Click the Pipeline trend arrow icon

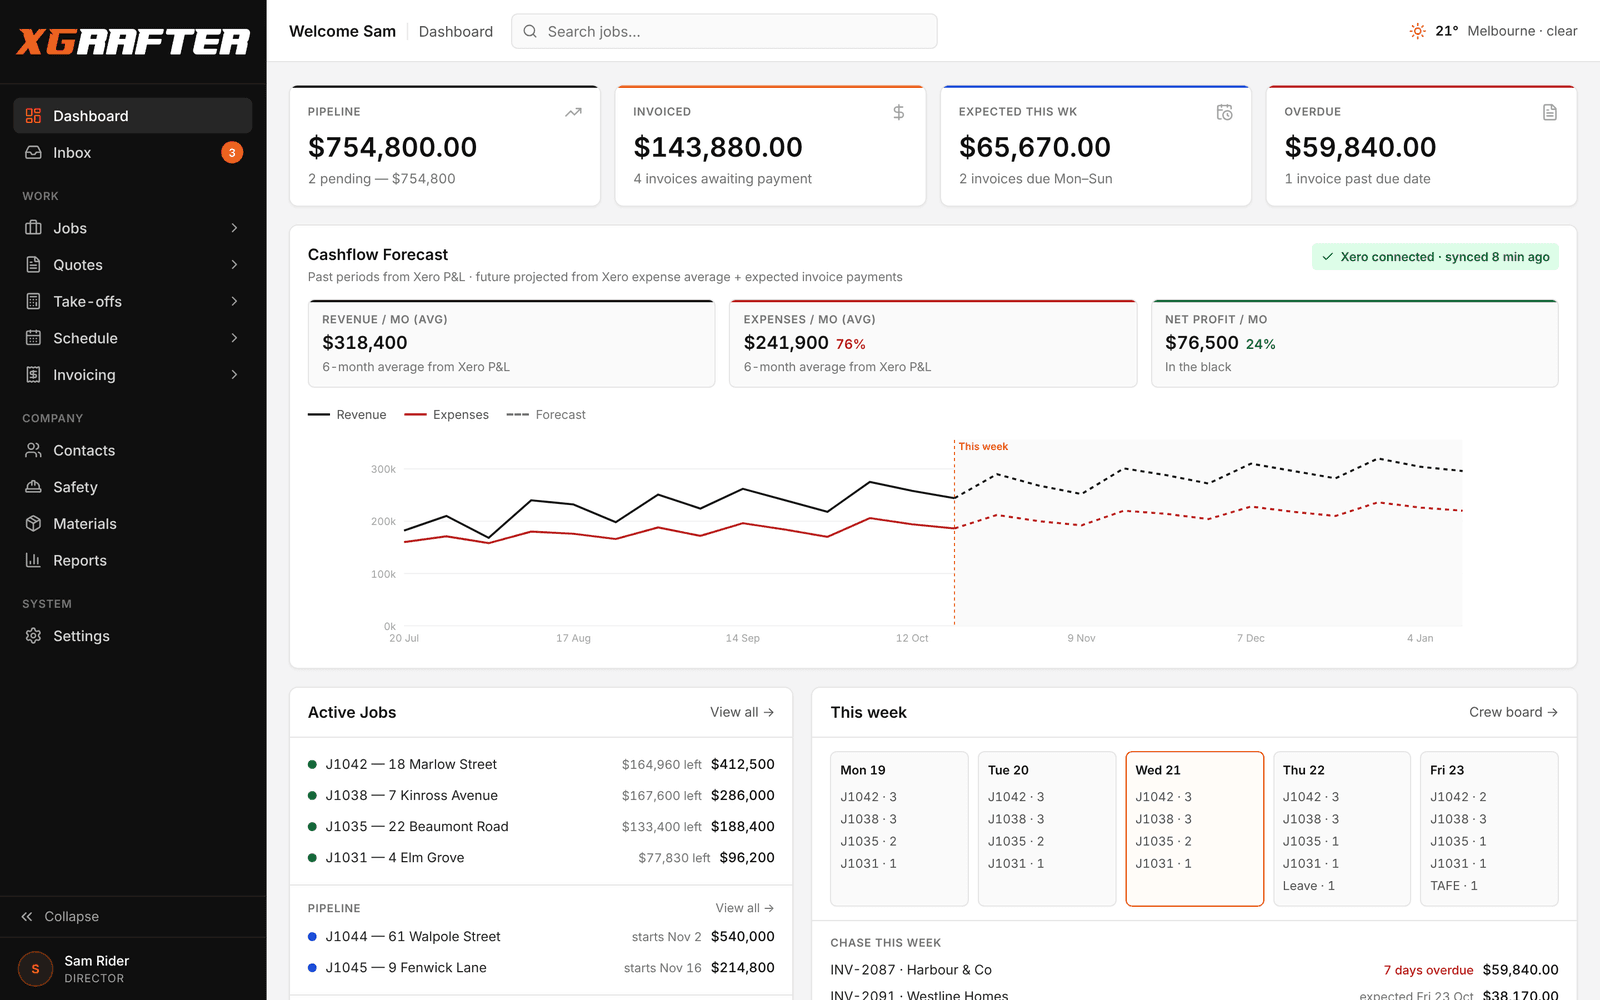(x=573, y=112)
